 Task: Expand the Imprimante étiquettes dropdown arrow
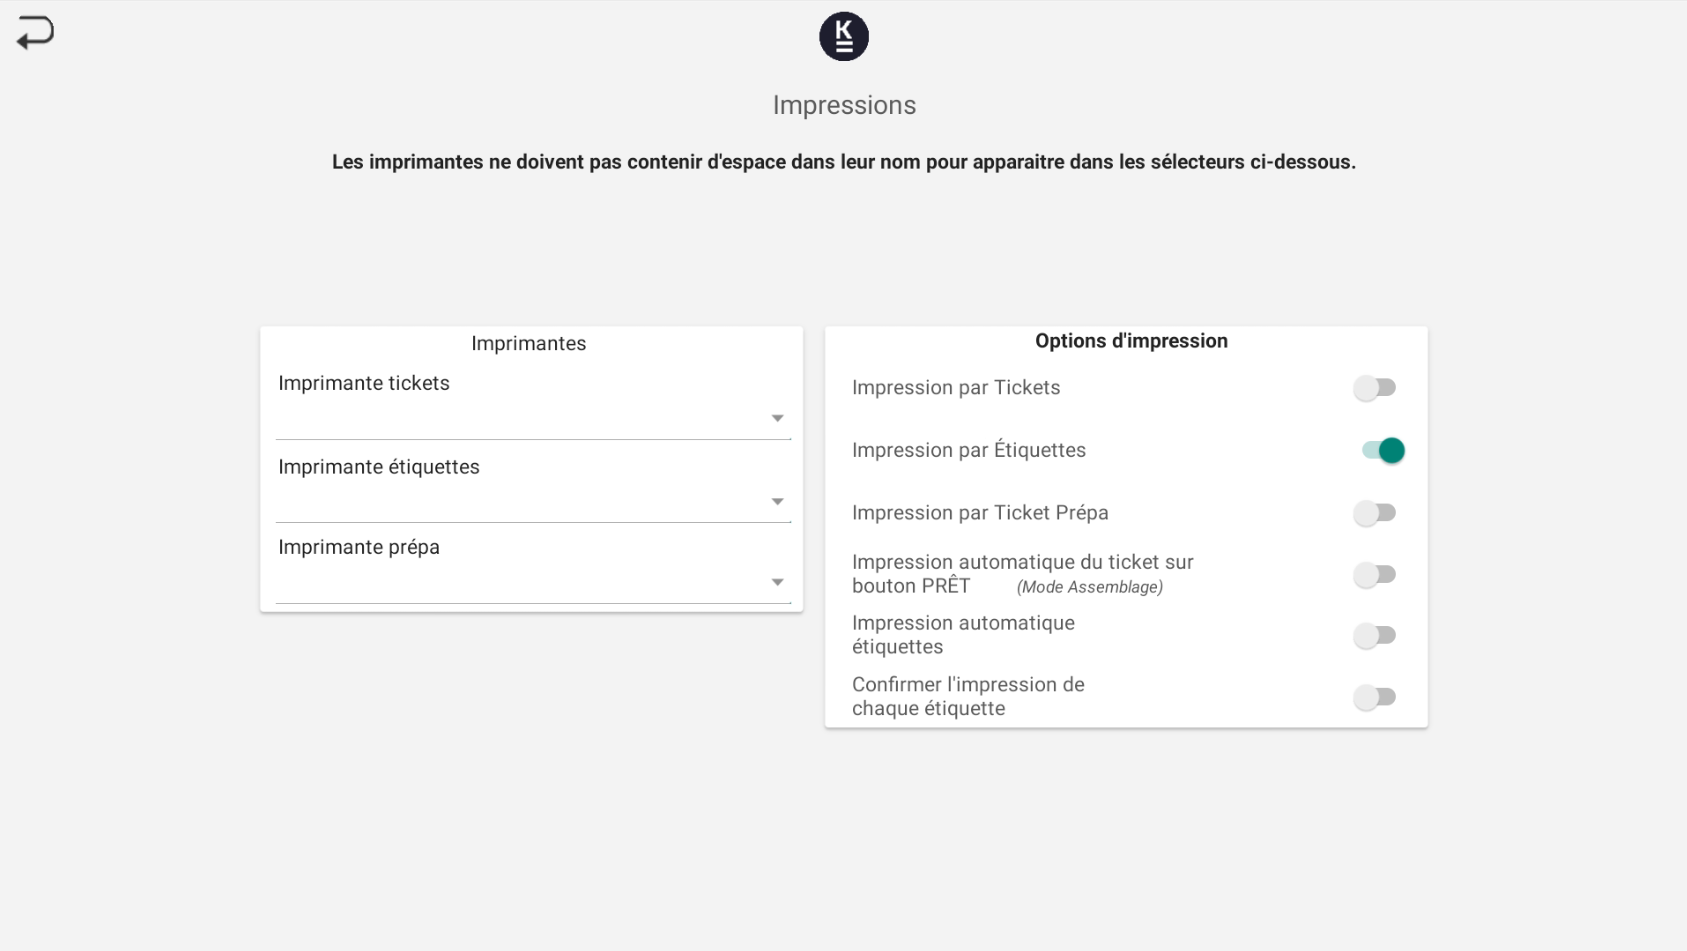(777, 502)
